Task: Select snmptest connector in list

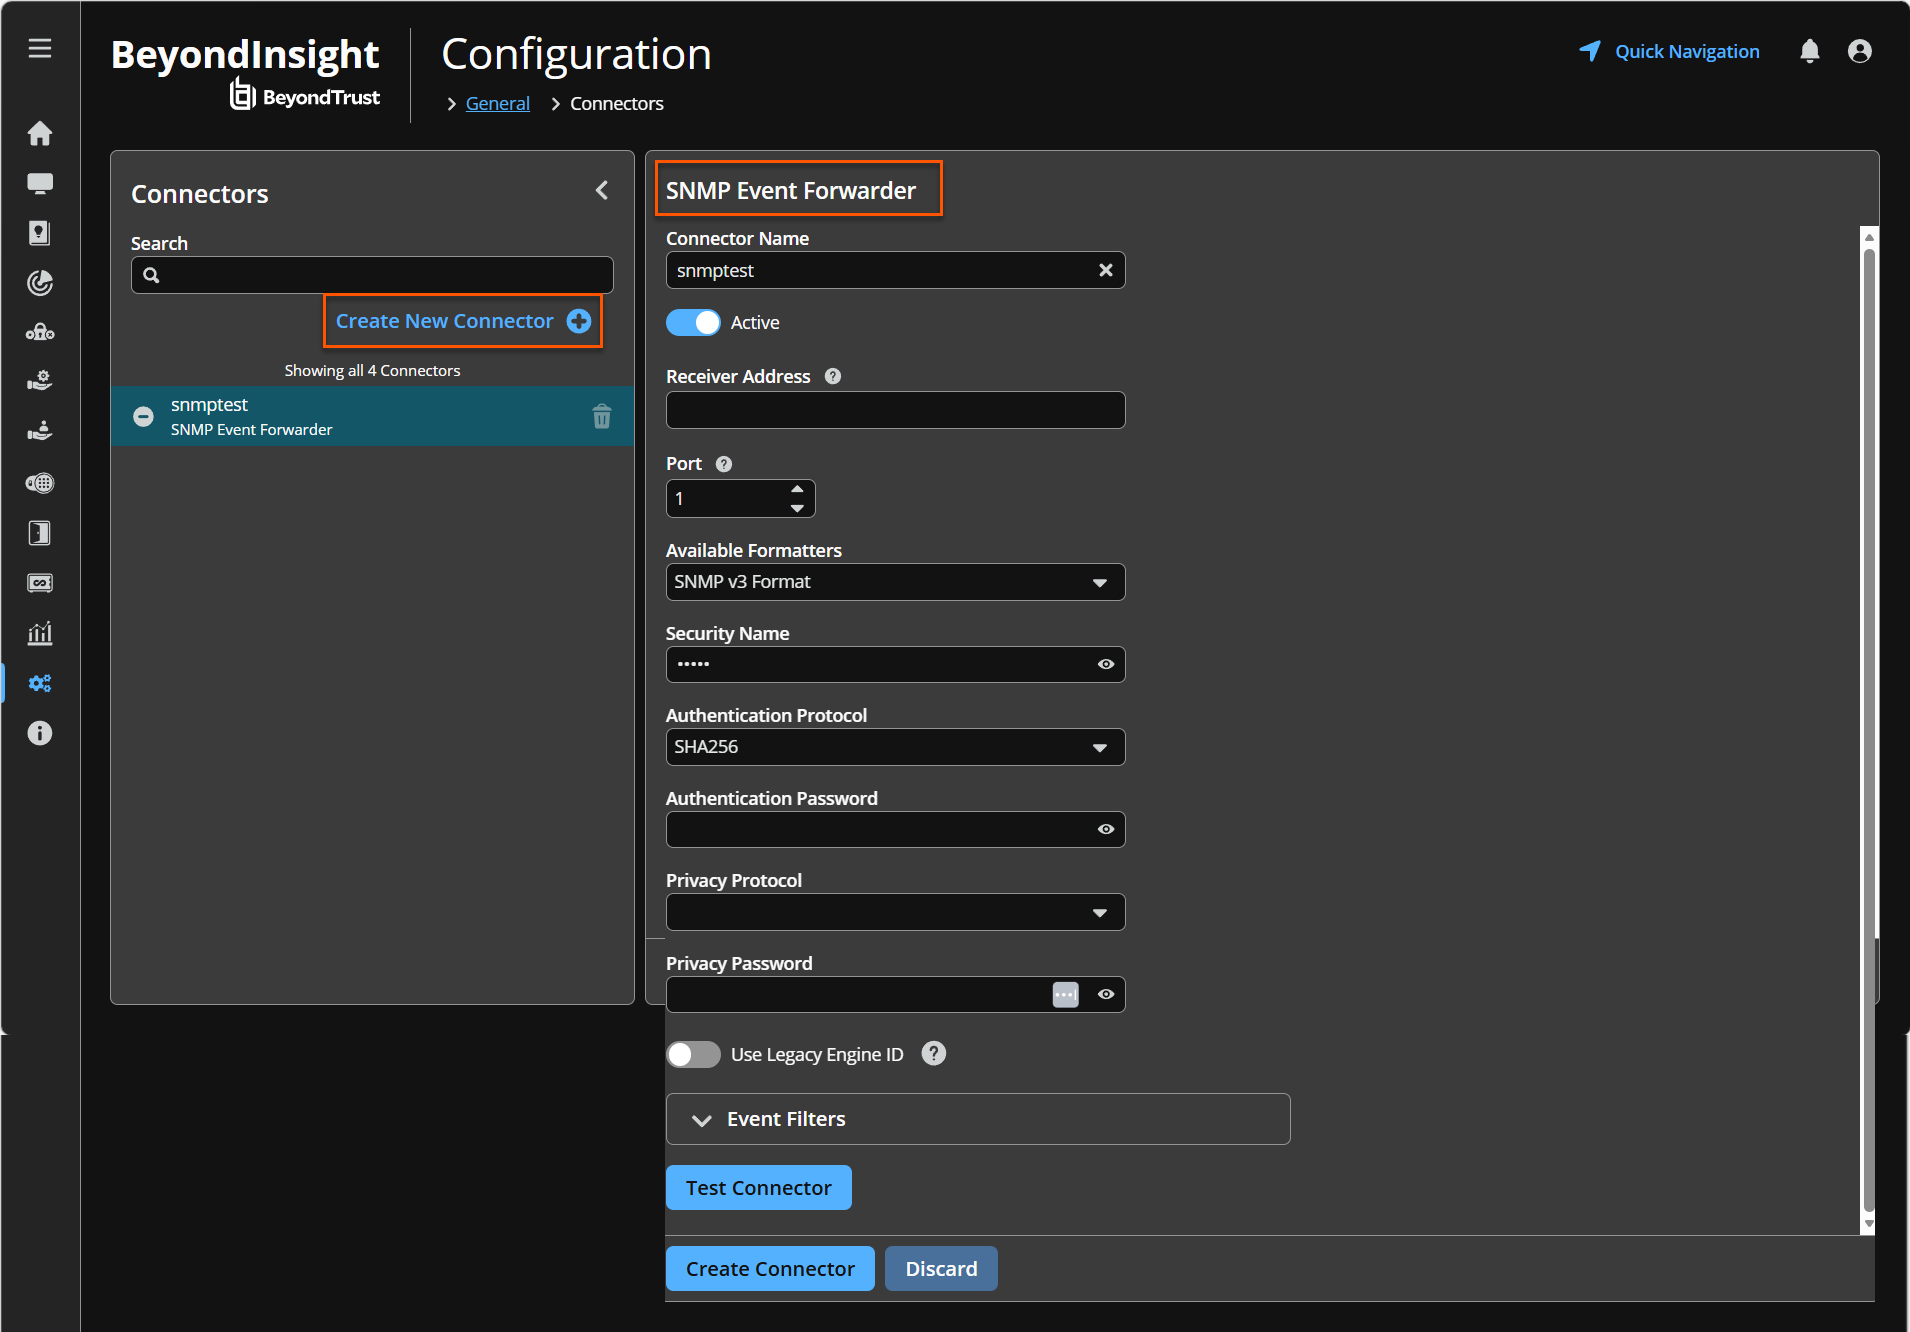Action: pos(372,416)
